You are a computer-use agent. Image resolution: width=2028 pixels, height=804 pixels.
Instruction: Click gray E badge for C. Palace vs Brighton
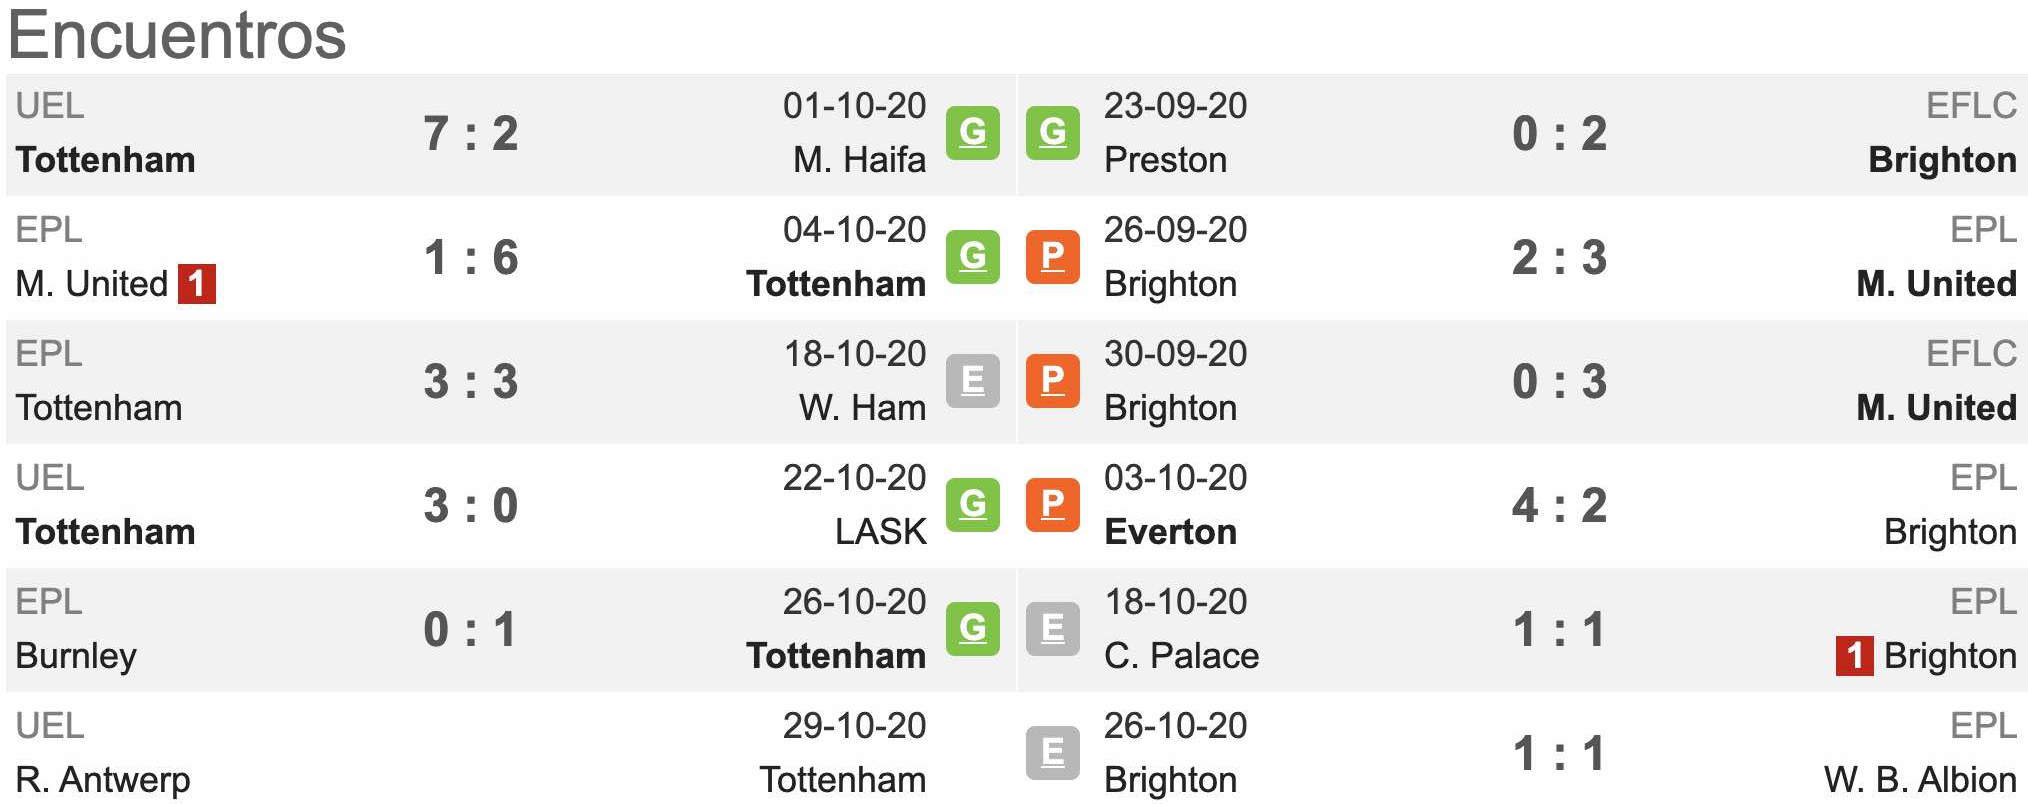[1052, 629]
